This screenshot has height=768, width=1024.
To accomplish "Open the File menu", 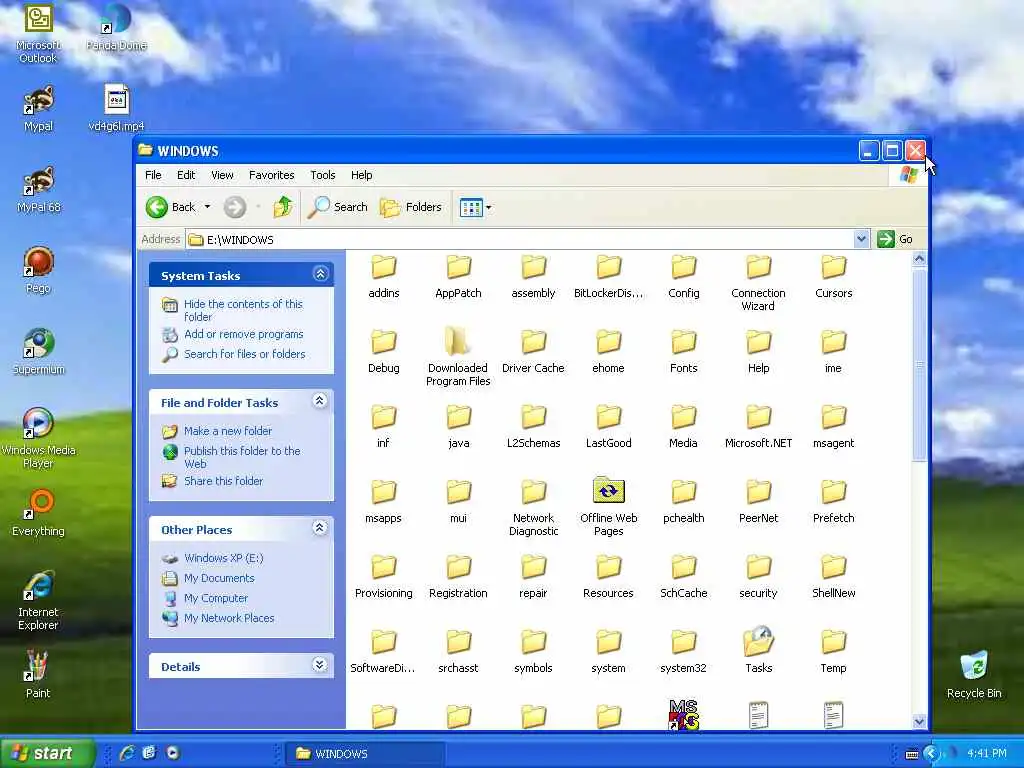I will (153, 175).
